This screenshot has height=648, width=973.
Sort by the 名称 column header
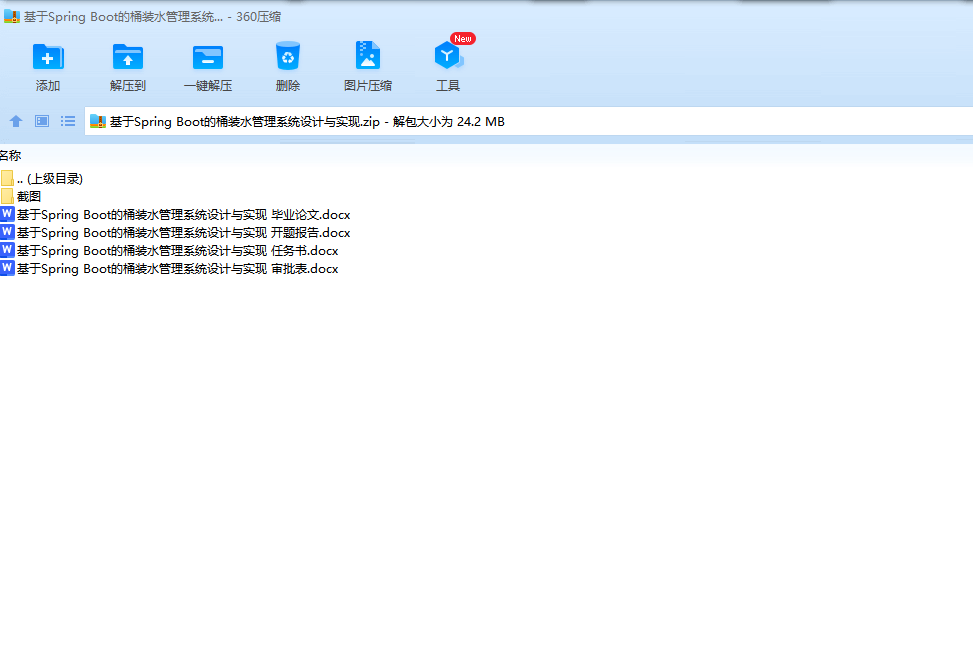coord(11,156)
